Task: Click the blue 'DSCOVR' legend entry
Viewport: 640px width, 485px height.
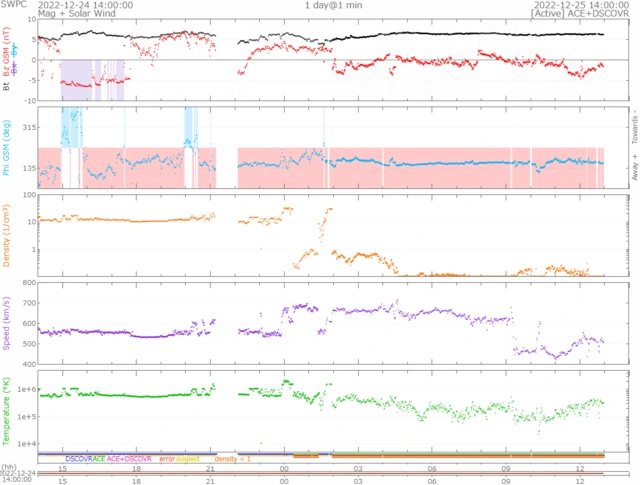Action: tap(80, 458)
